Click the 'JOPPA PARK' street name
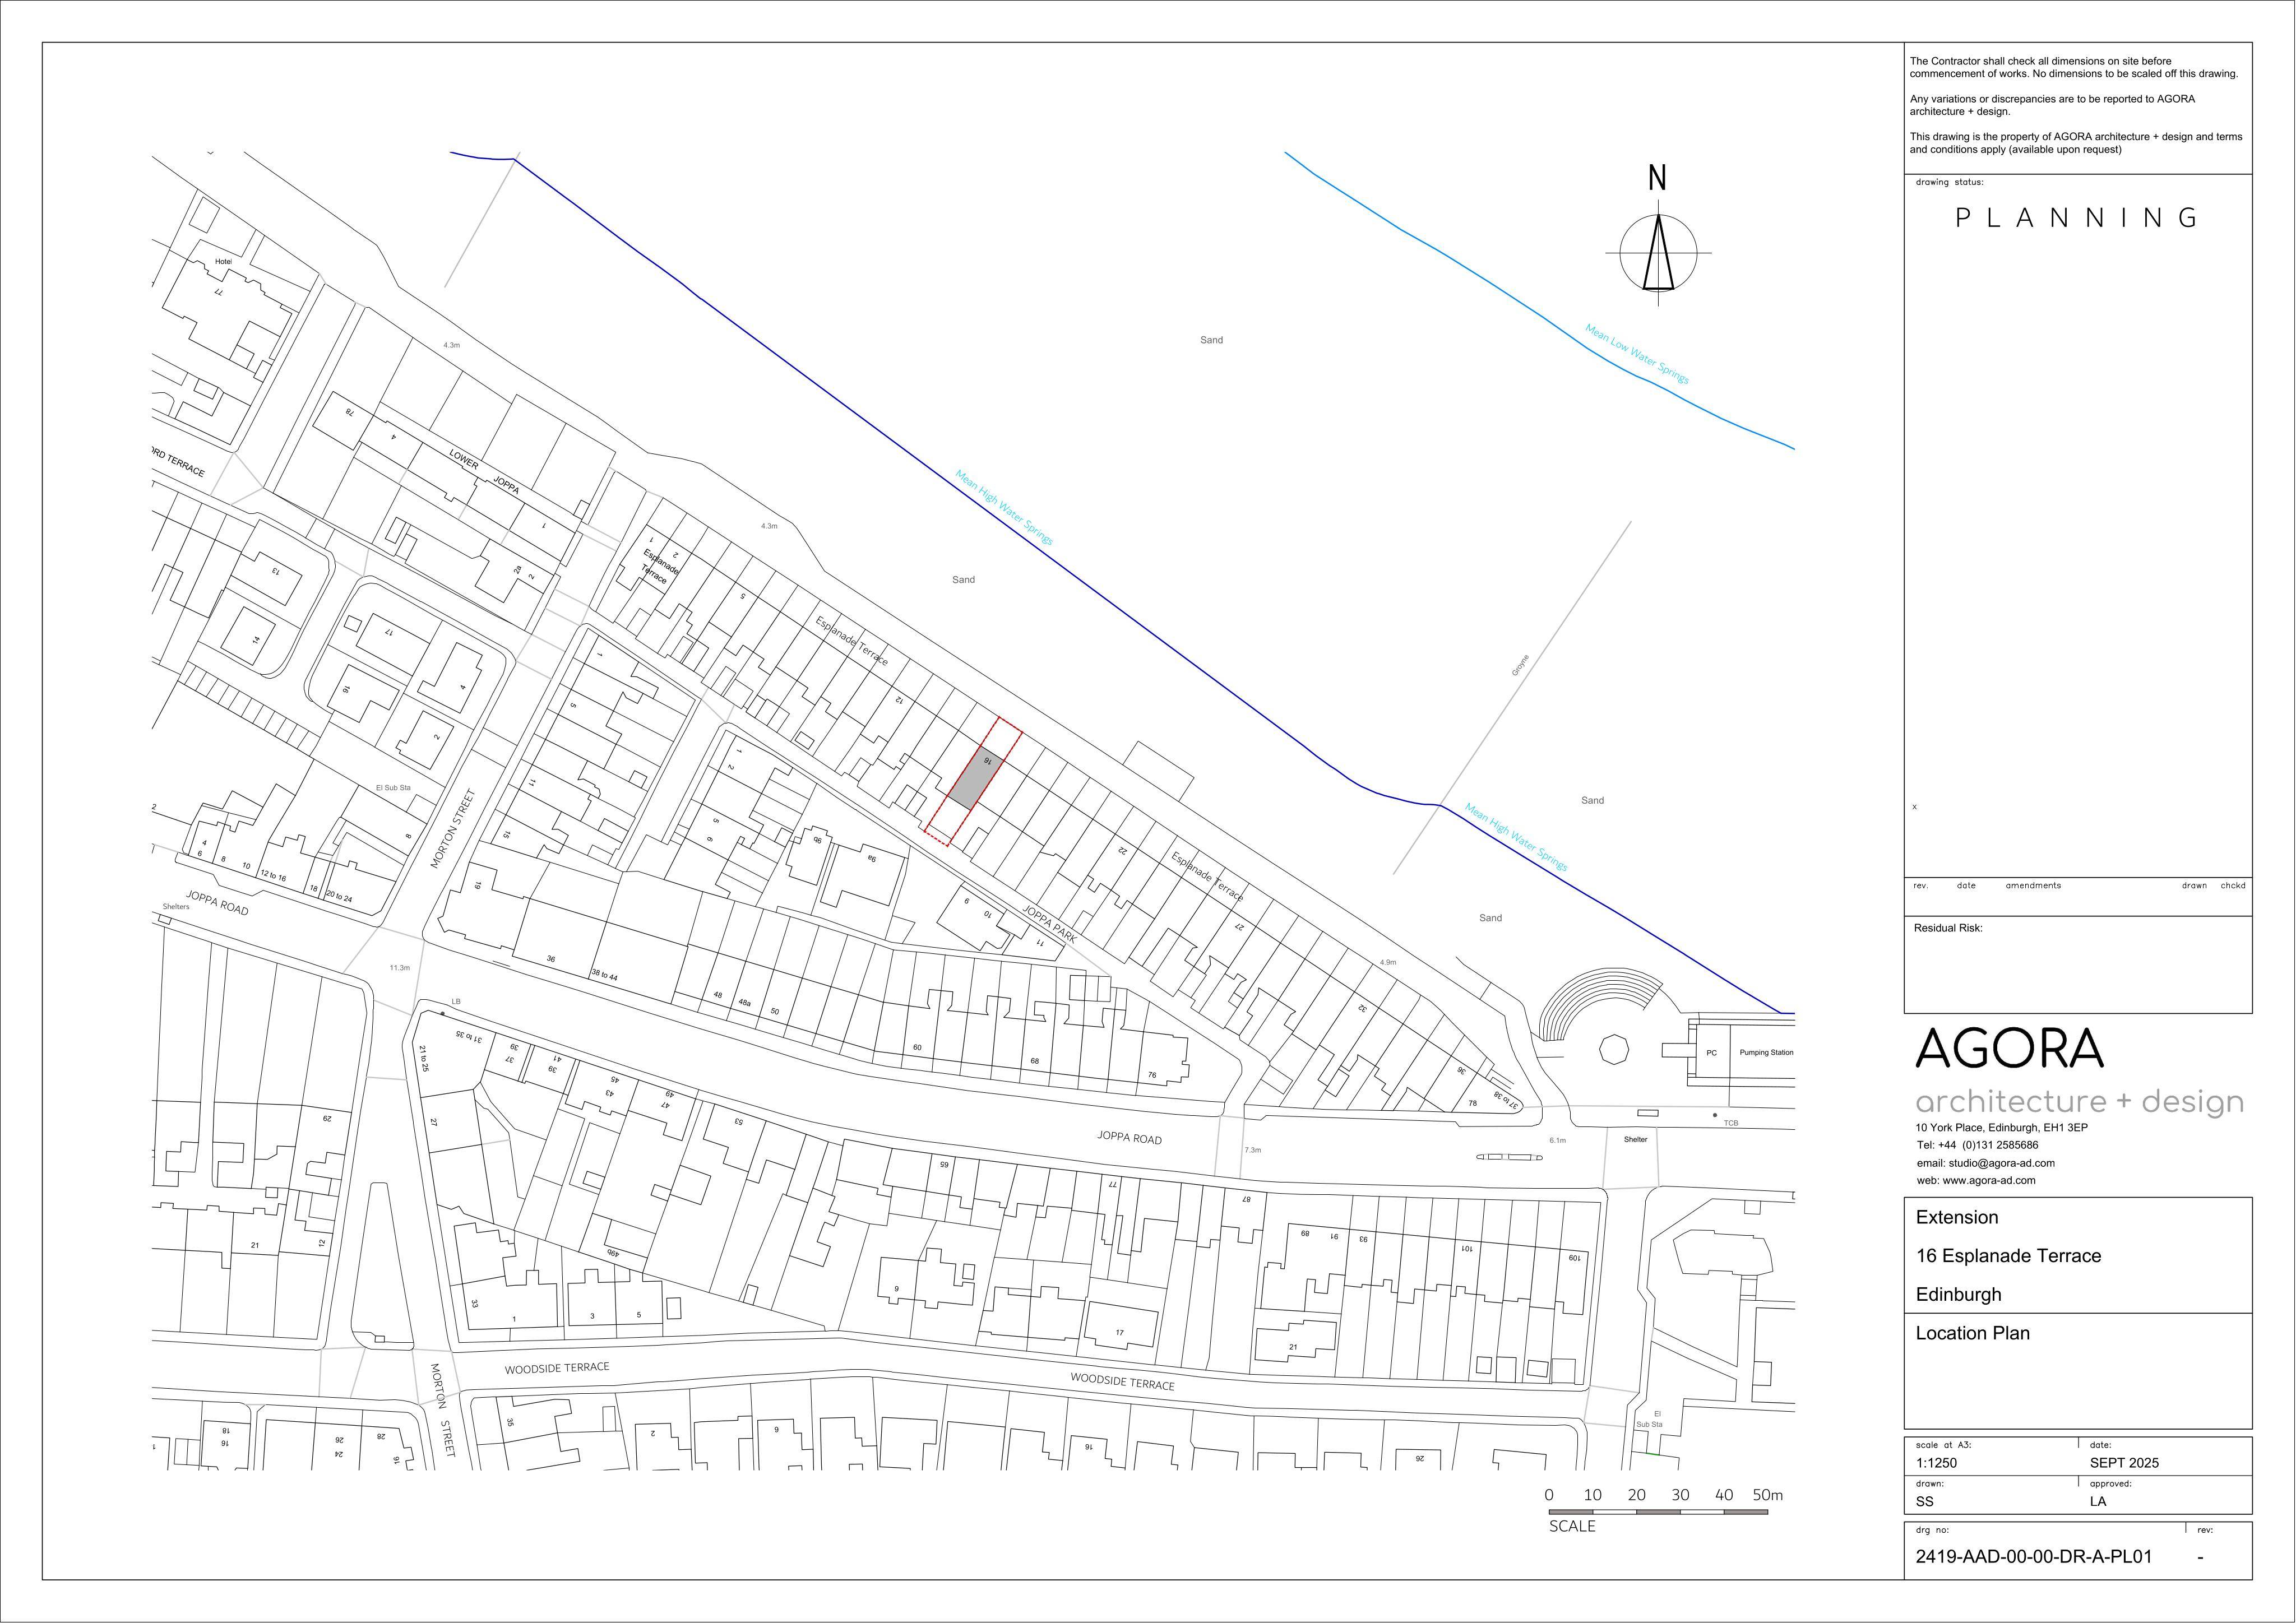 point(1049,924)
